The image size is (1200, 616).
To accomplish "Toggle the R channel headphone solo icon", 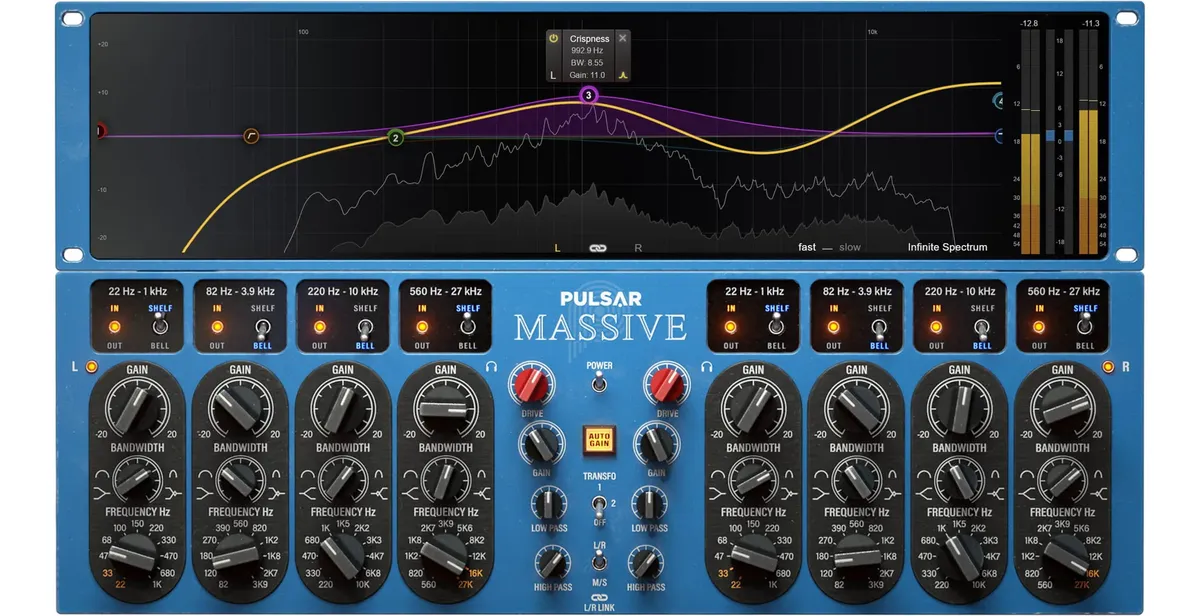I will coord(707,367).
